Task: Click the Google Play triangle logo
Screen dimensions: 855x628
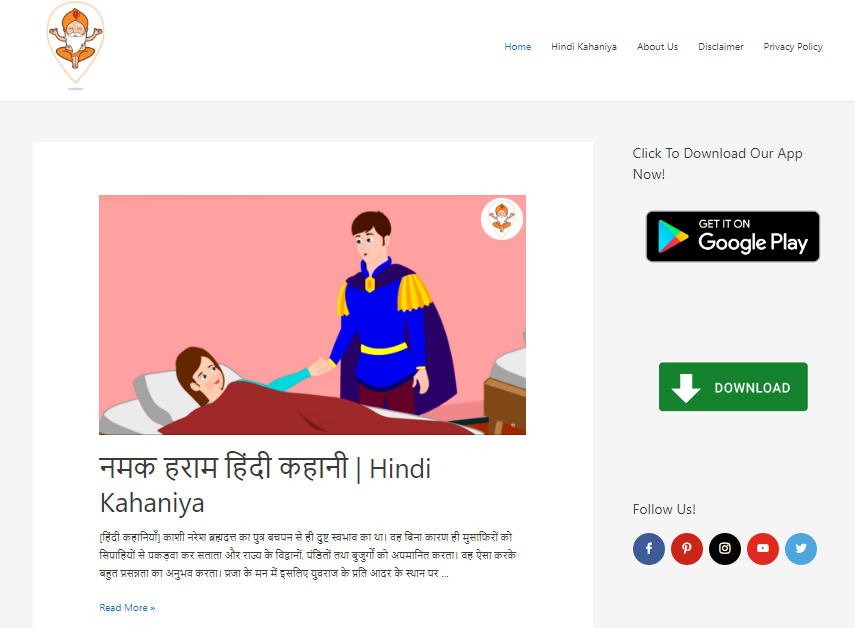Action: pos(672,237)
